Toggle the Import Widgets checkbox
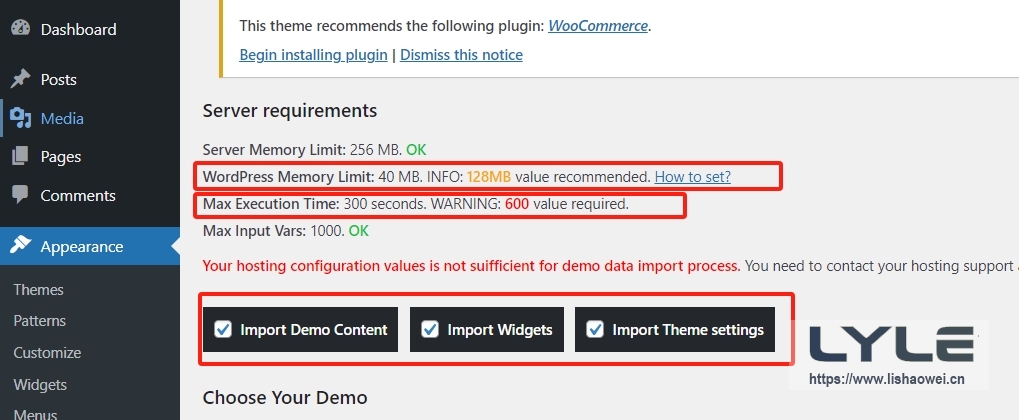 431,329
